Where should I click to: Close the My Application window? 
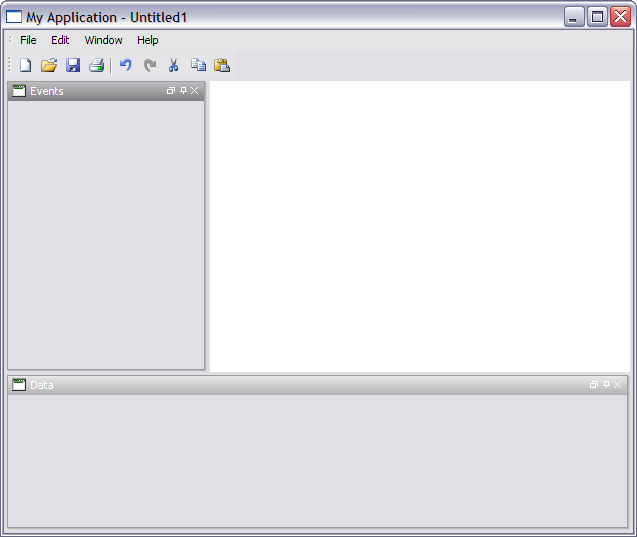click(x=620, y=17)
